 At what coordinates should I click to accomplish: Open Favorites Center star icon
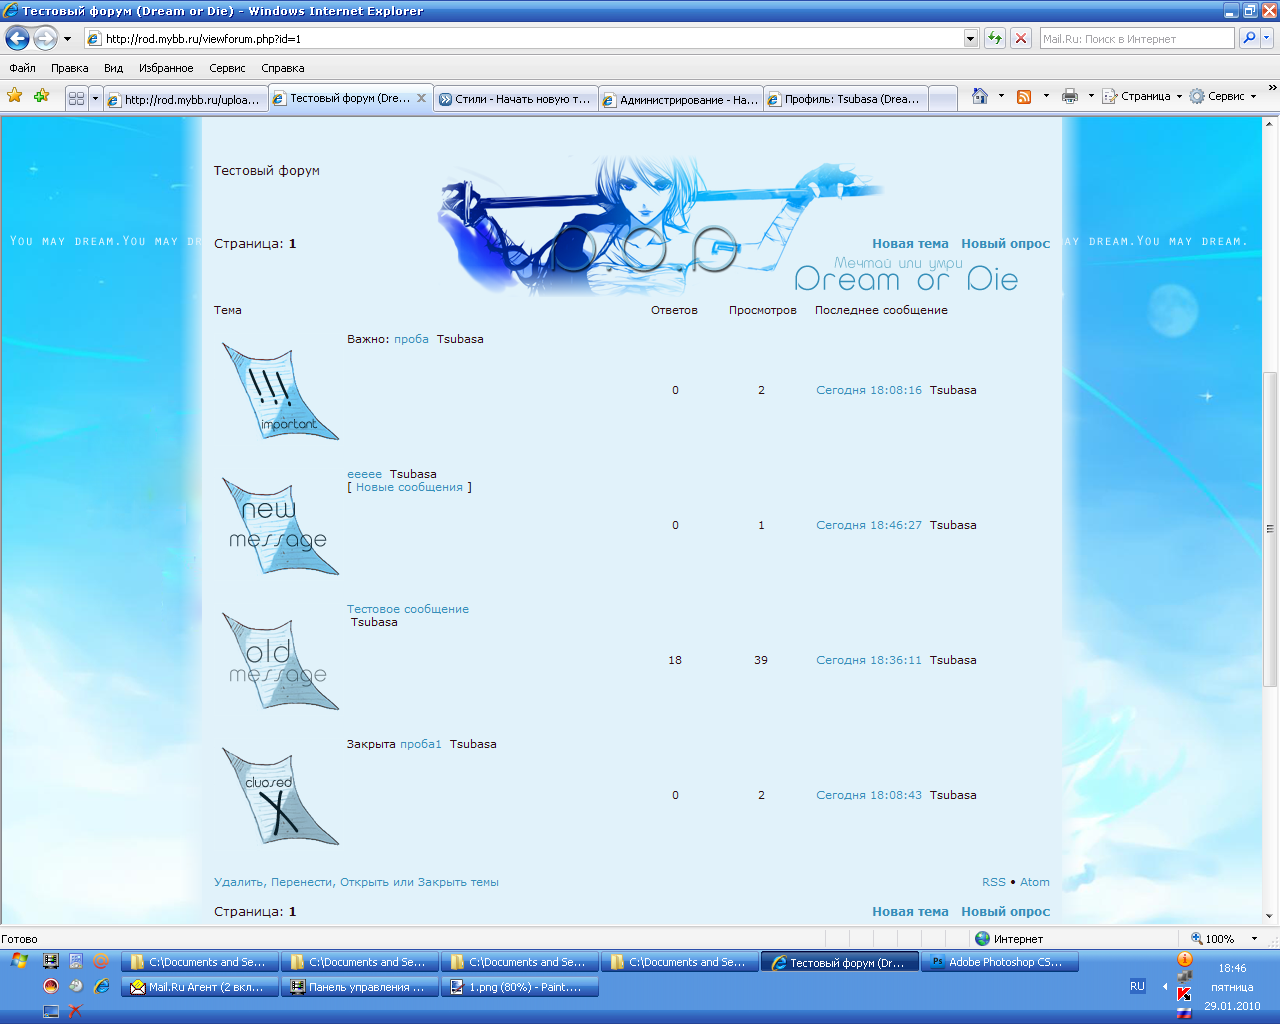pos(15,96)
